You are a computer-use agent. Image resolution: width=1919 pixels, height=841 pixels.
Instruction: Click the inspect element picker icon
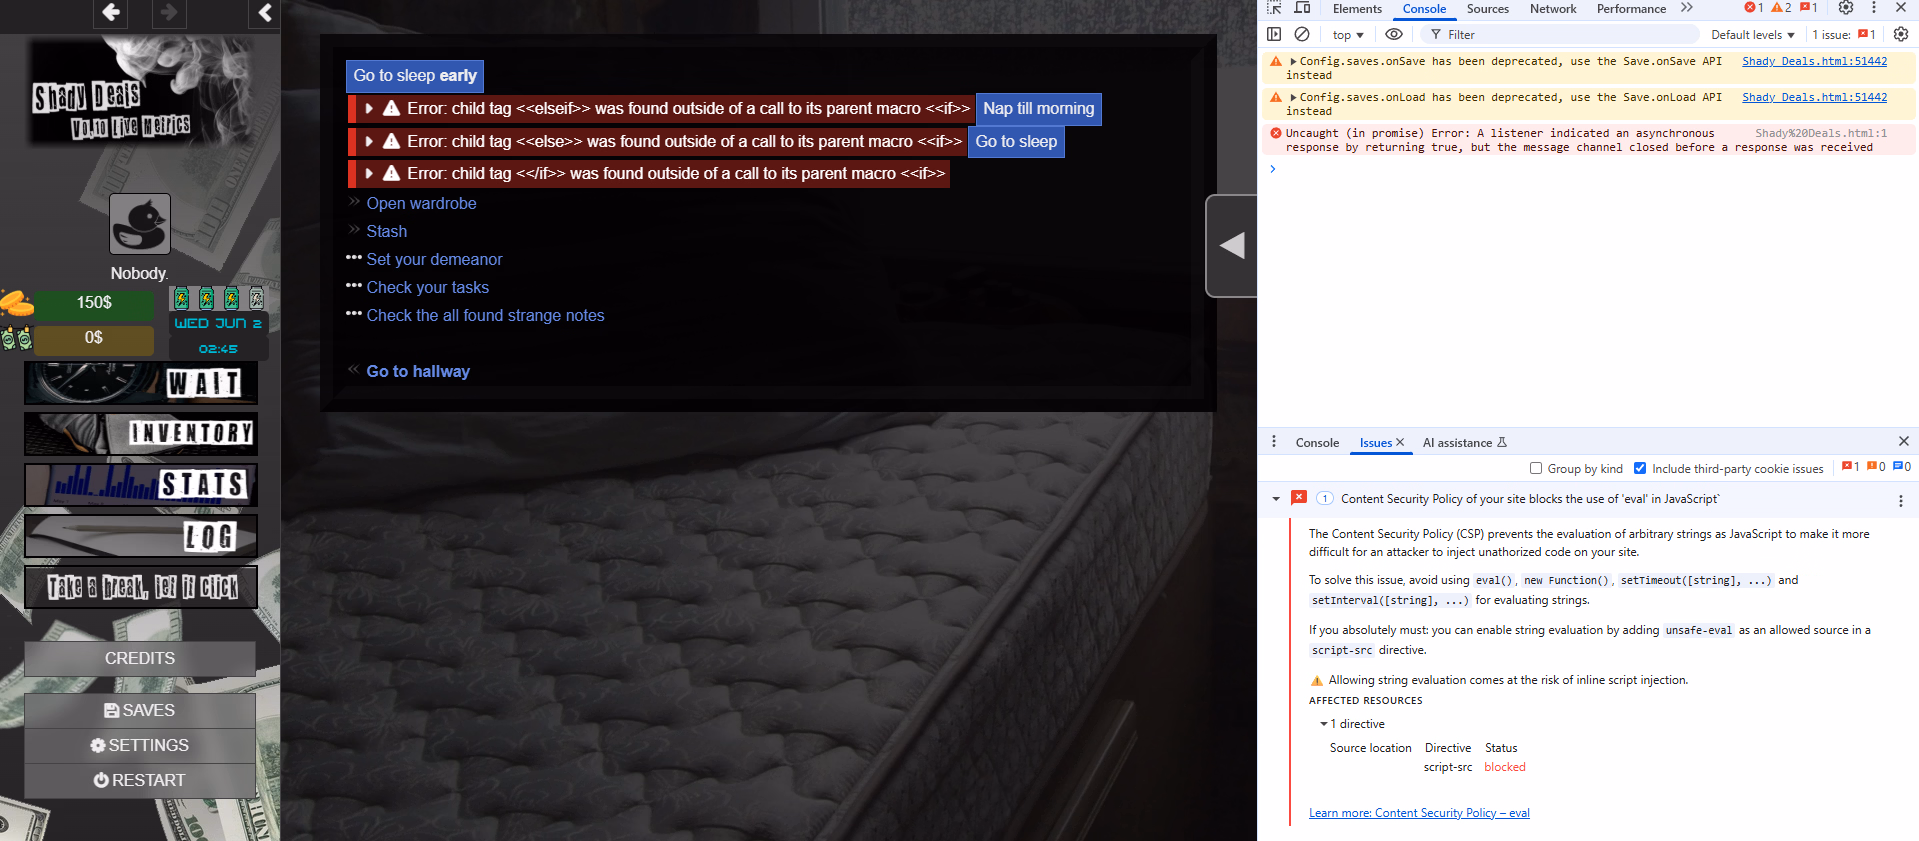coord(1274,8)
